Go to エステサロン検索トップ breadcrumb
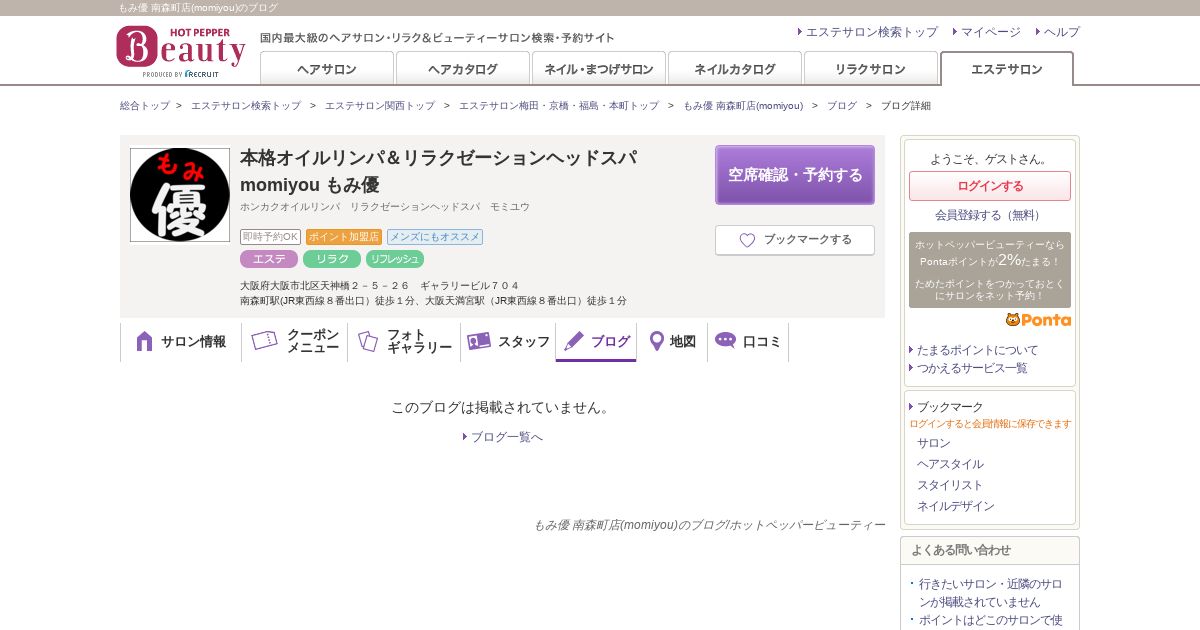The width and height of the screenshot is (1200, 630). tap(246, 106)
